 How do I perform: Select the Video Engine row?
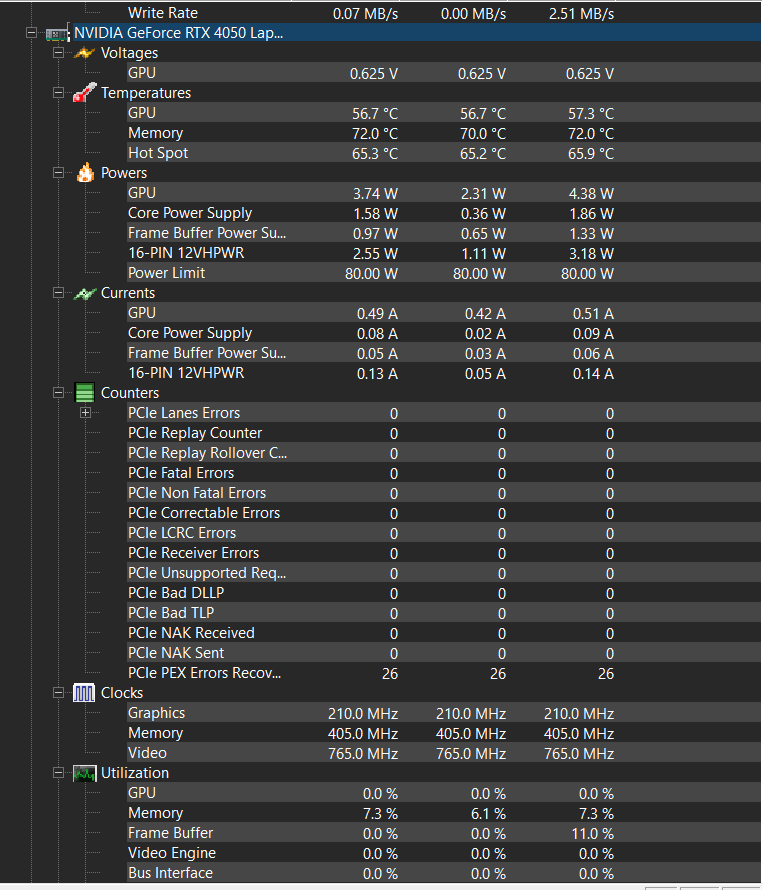pyautogui.click(x=444, y=853)
